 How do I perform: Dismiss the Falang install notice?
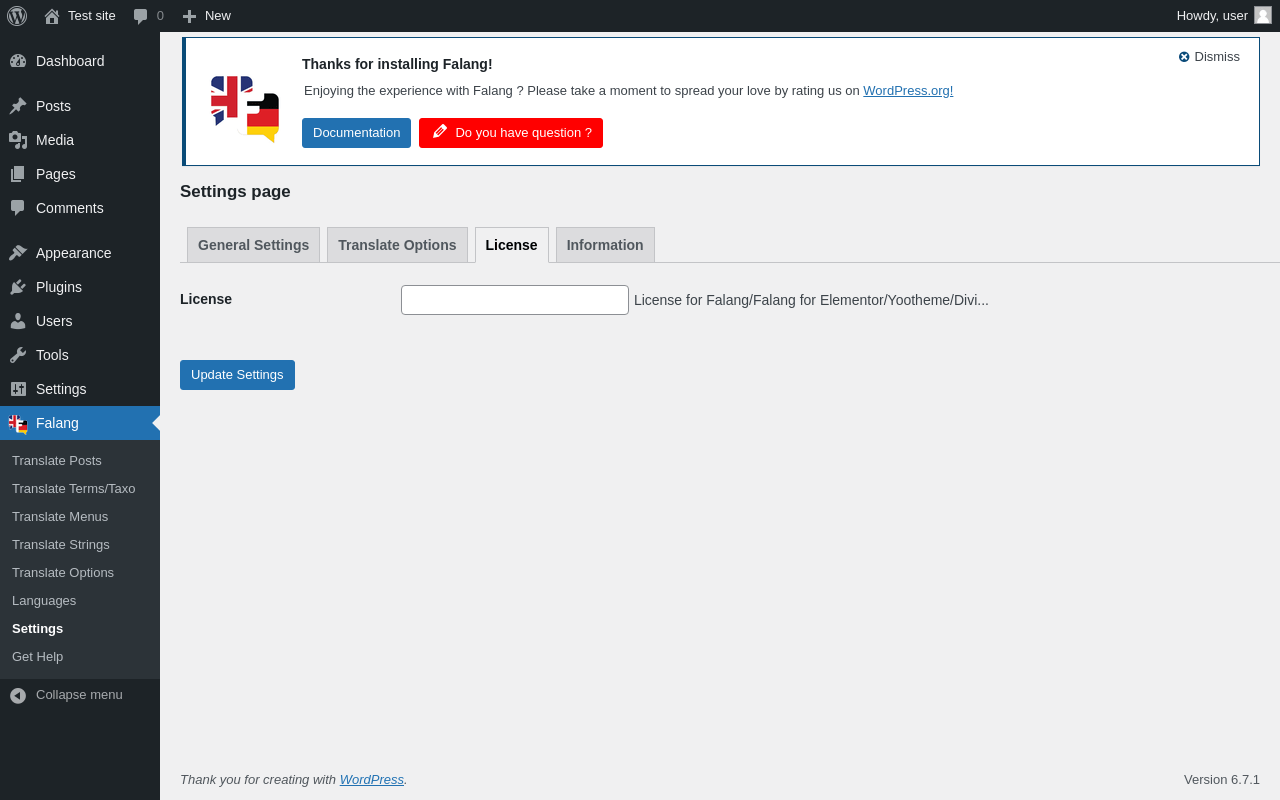point(1209,57)
